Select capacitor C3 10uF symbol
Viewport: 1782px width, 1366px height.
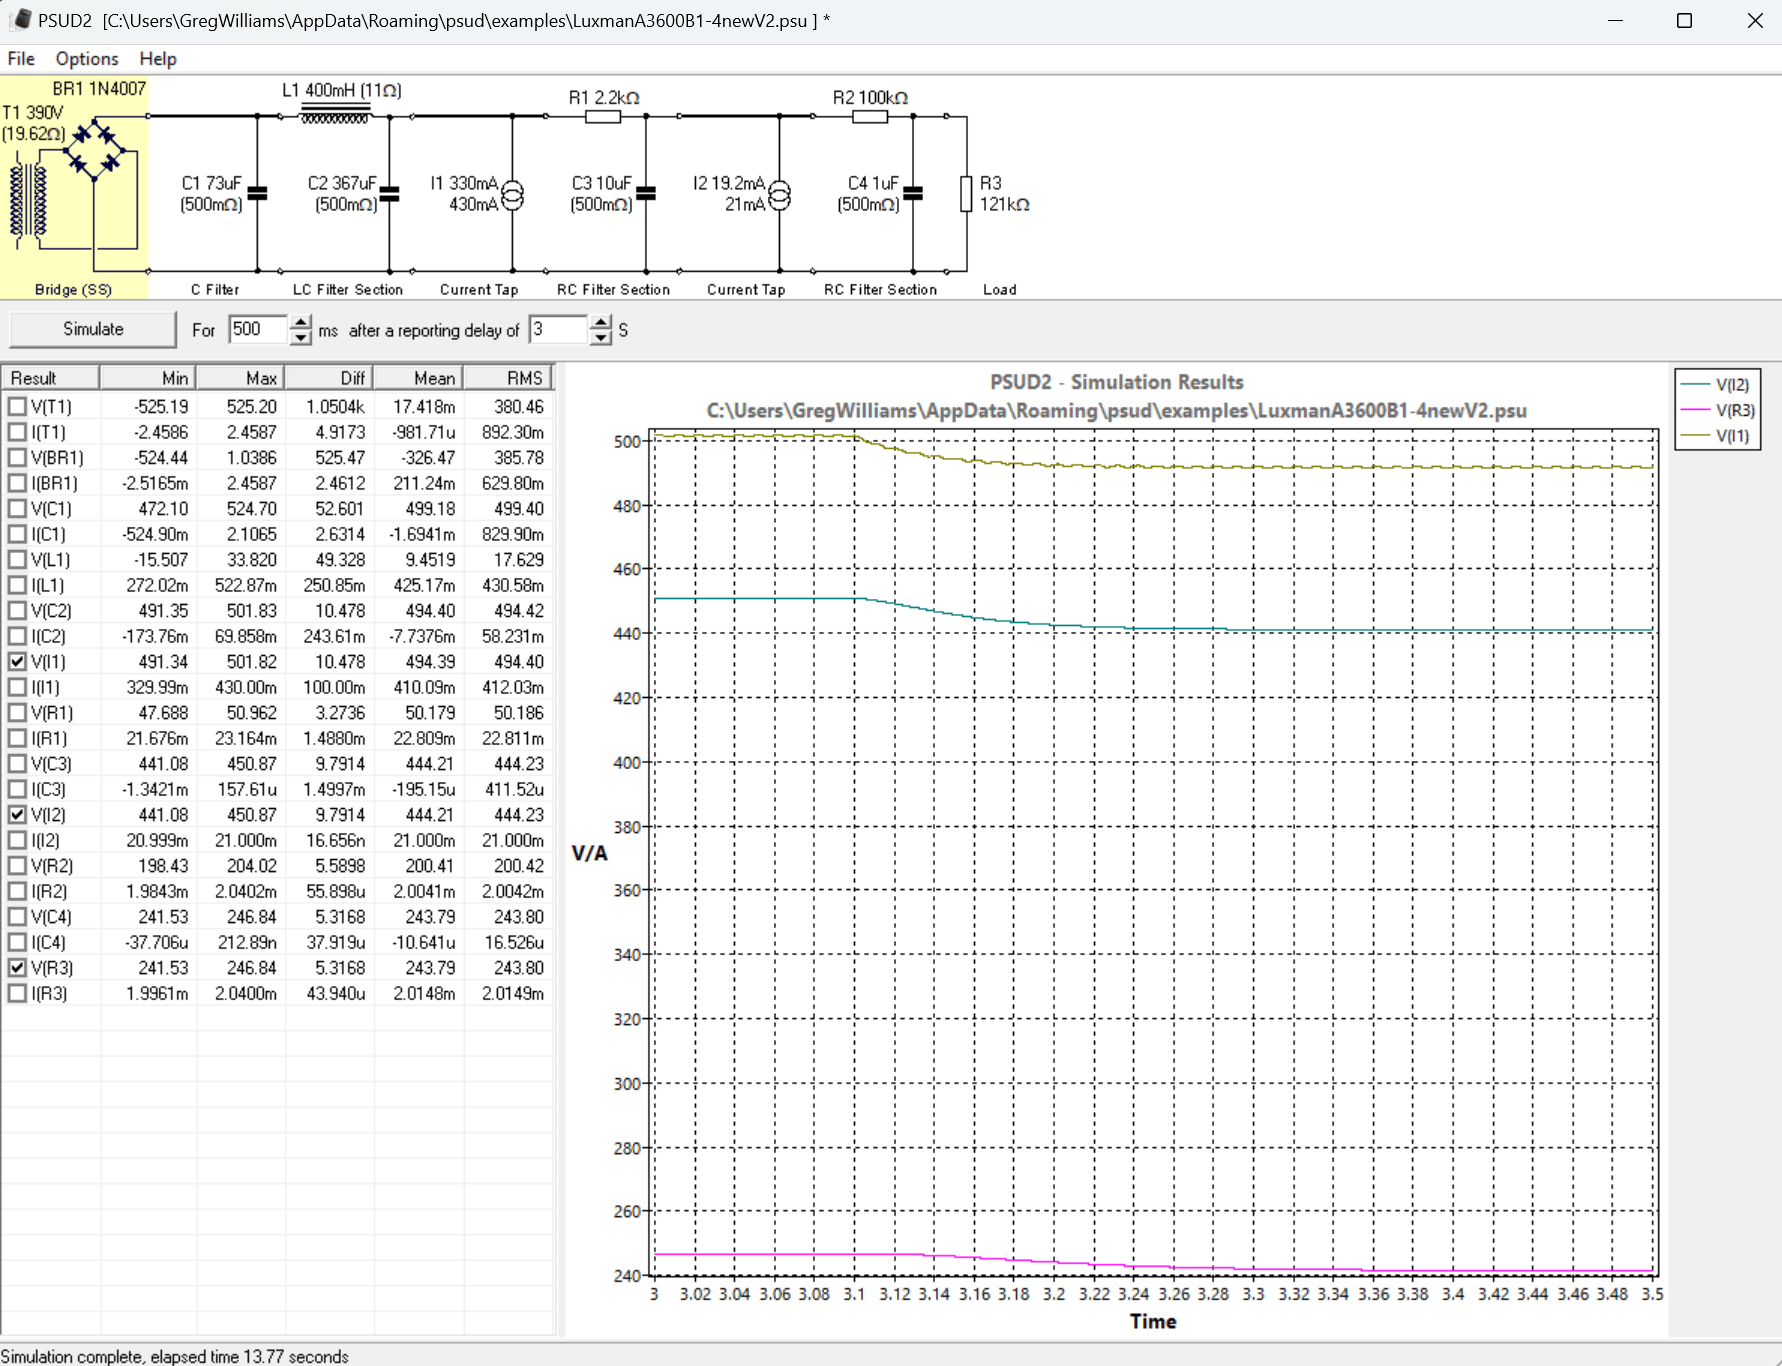pyautogui.click(x=646, y=193)
